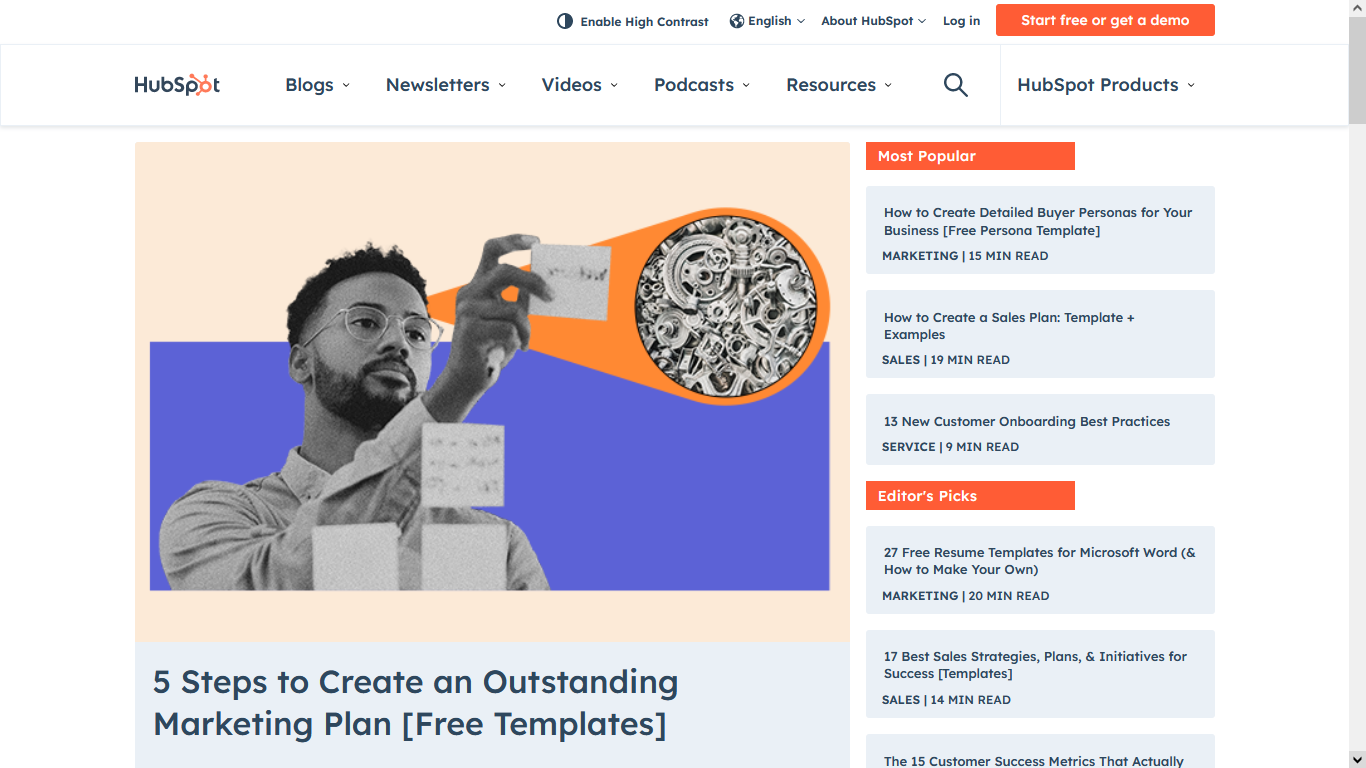Expand the About HubSpot menu
Image resolution: width=1366 pixels, height=768 pixels.
point(873,21)
